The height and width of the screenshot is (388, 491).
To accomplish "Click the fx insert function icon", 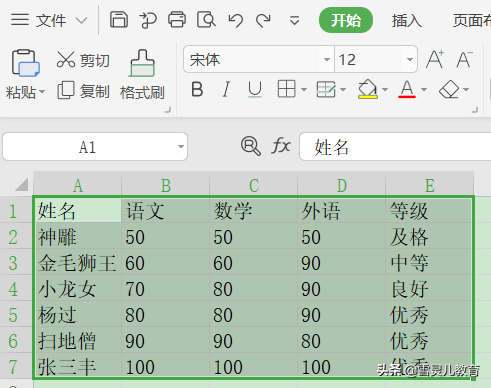I will click(x=281, y=146).
